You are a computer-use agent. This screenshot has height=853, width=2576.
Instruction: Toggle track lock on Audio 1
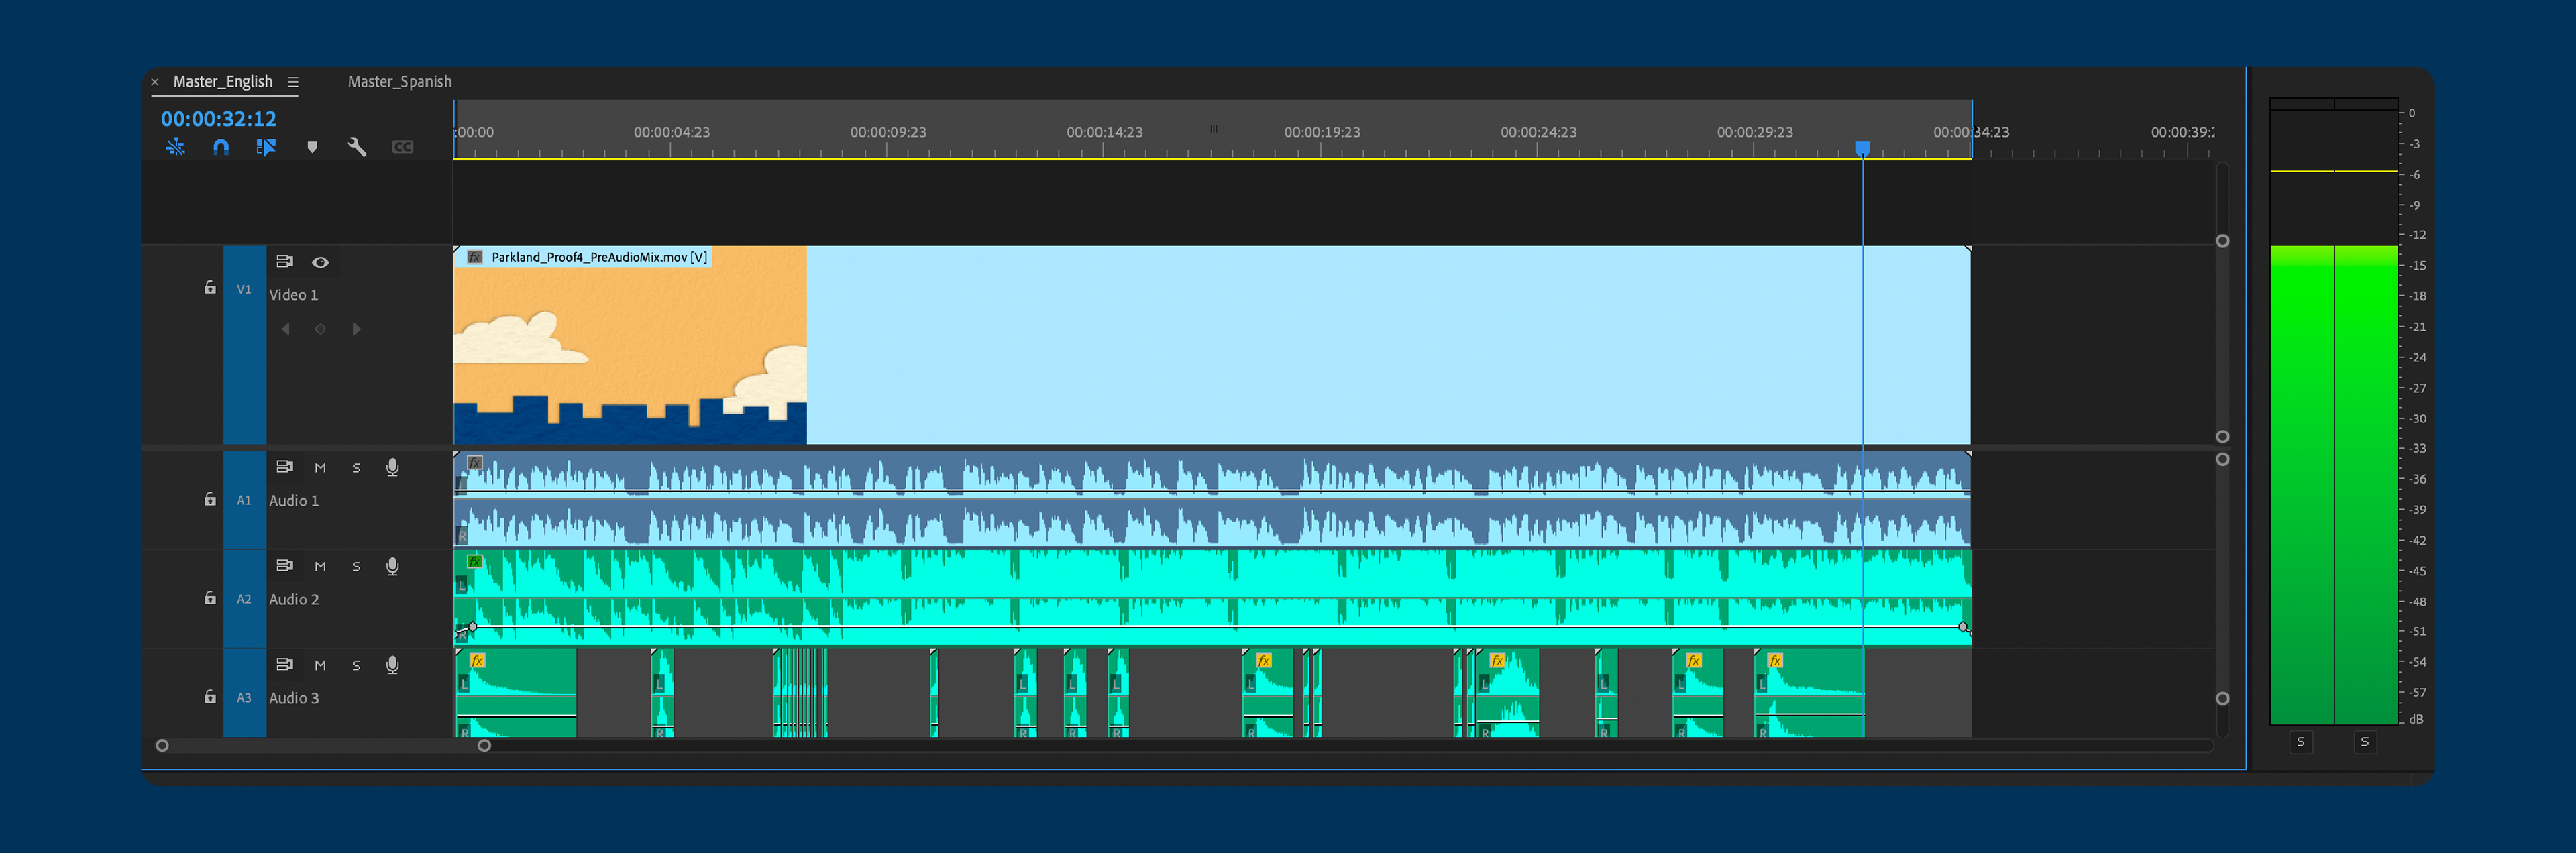click(x=210, y=499)
